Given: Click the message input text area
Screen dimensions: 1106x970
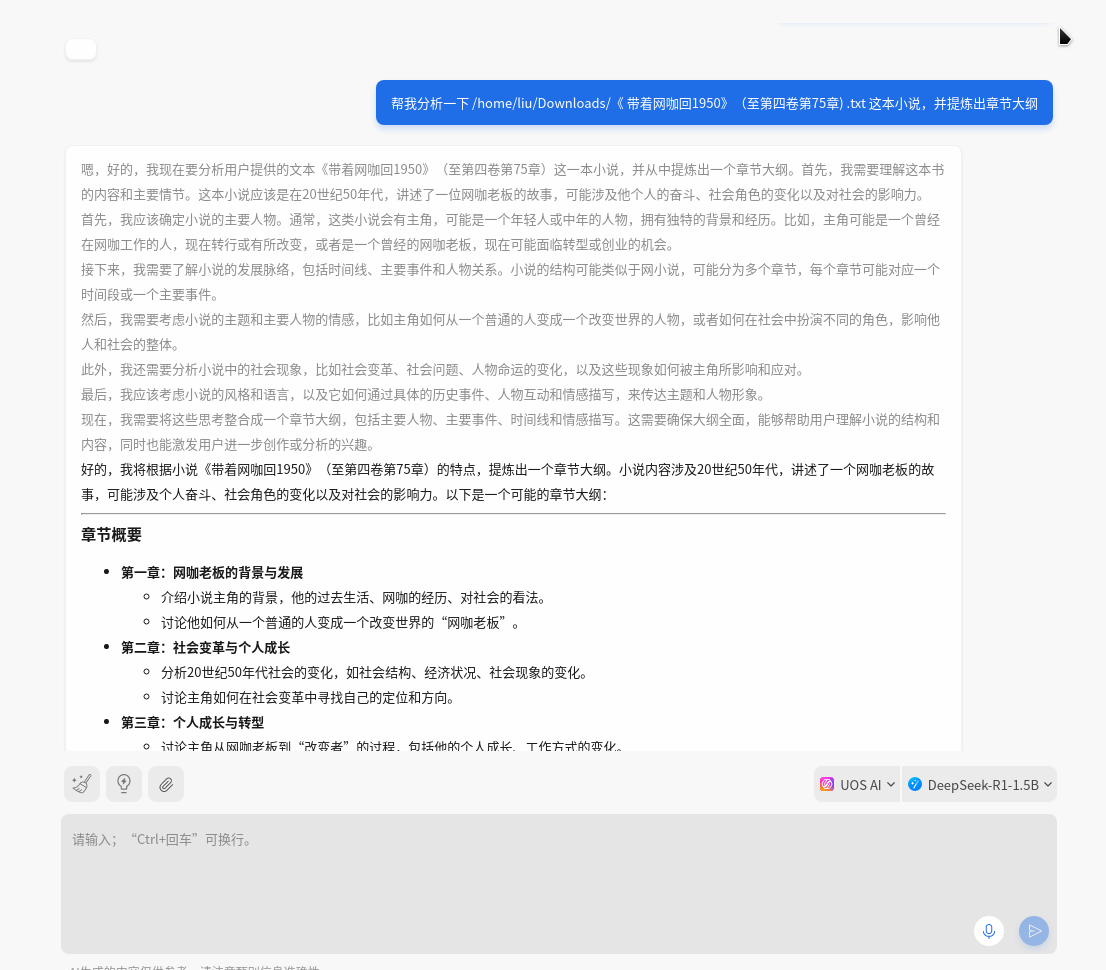Looking at the screenshot, I should (x=559, y=884).
